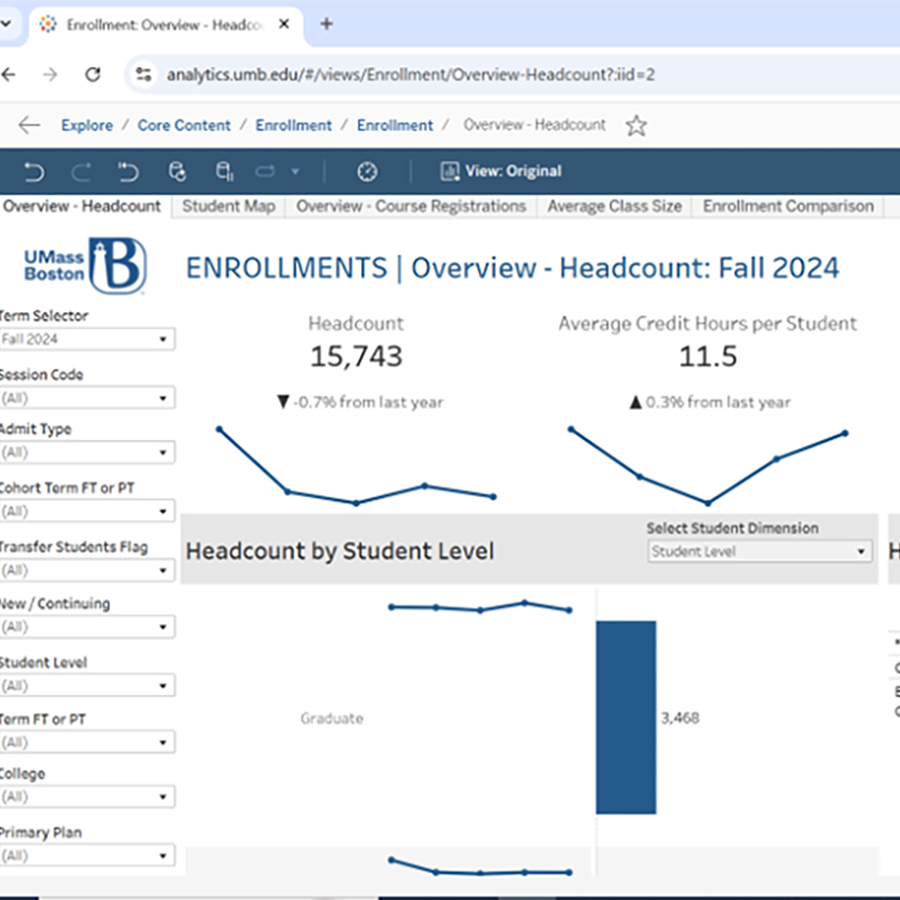This screenshot has width=900, height=900.
Task: Pause automatic updates via the pause icon
Action: pos(223,172)
